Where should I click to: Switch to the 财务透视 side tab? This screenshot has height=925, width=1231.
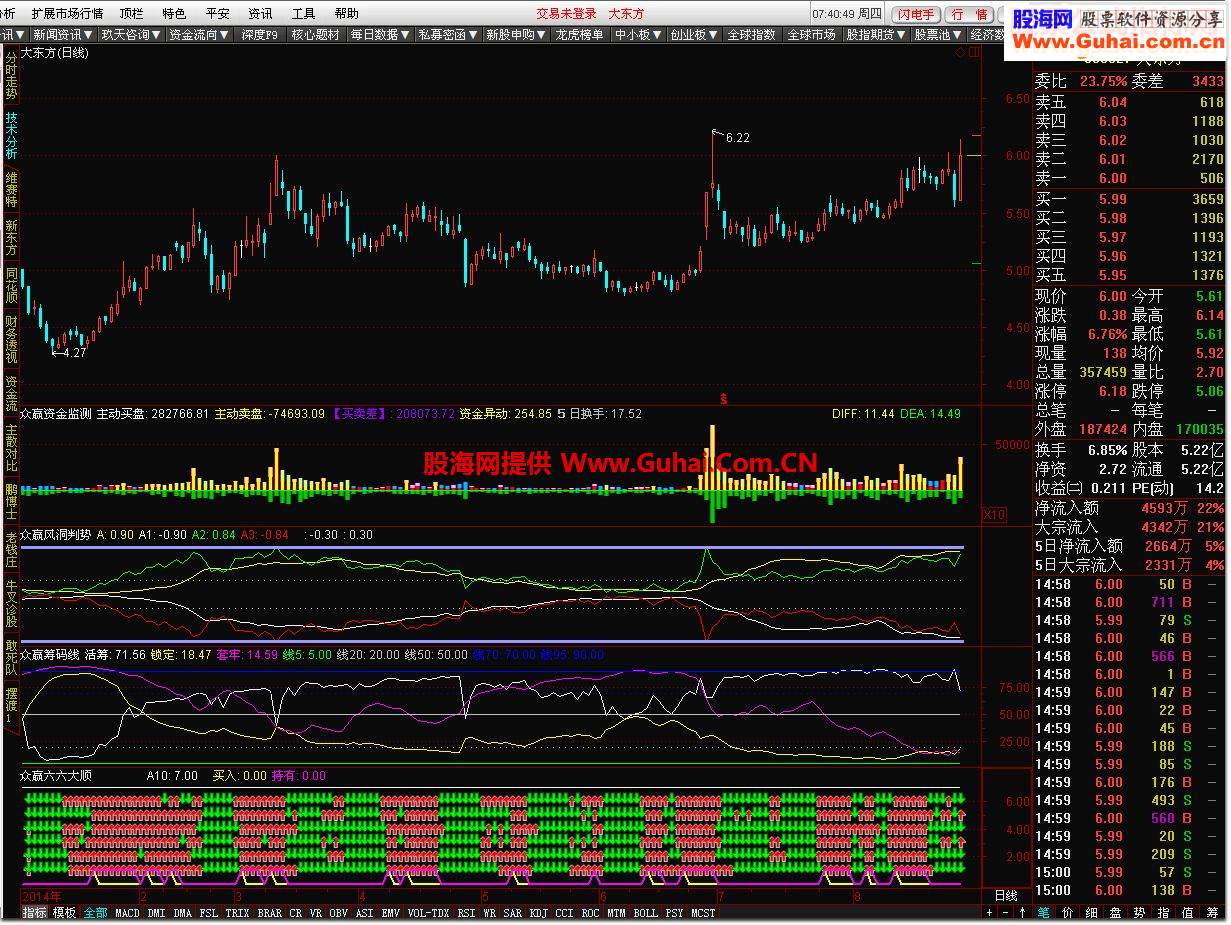coord(11,340)
